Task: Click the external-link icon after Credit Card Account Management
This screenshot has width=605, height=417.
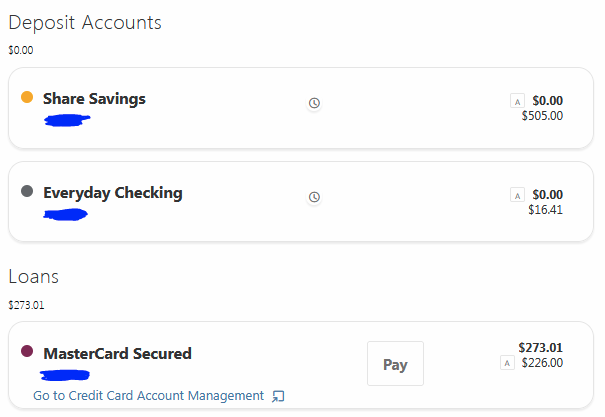Action: (279, 397)
